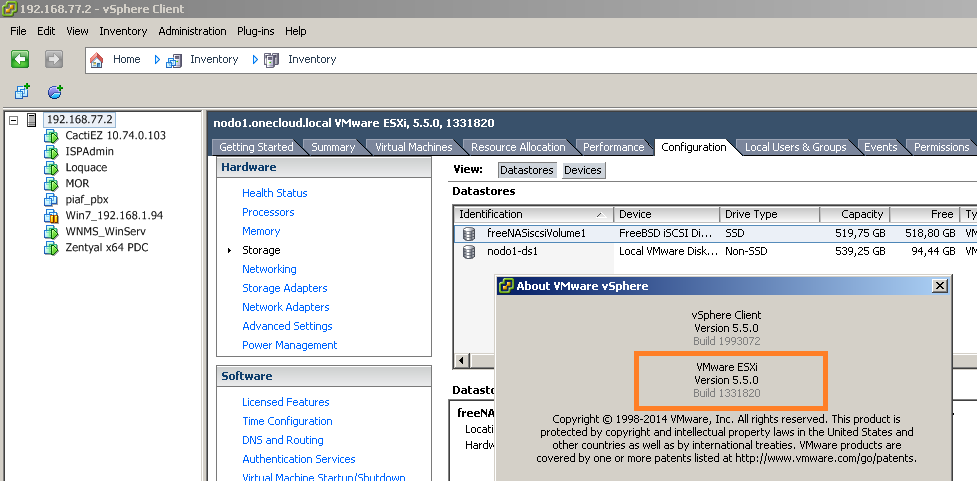This screenshot has height=481, width=977.
Task: Select the Devices view button
Action: click(583, 170)
